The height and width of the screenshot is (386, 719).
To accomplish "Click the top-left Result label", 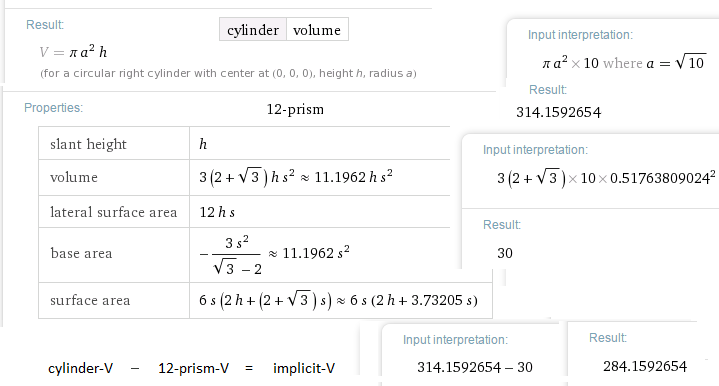I will pyautogui.click(x=45, y=25).
